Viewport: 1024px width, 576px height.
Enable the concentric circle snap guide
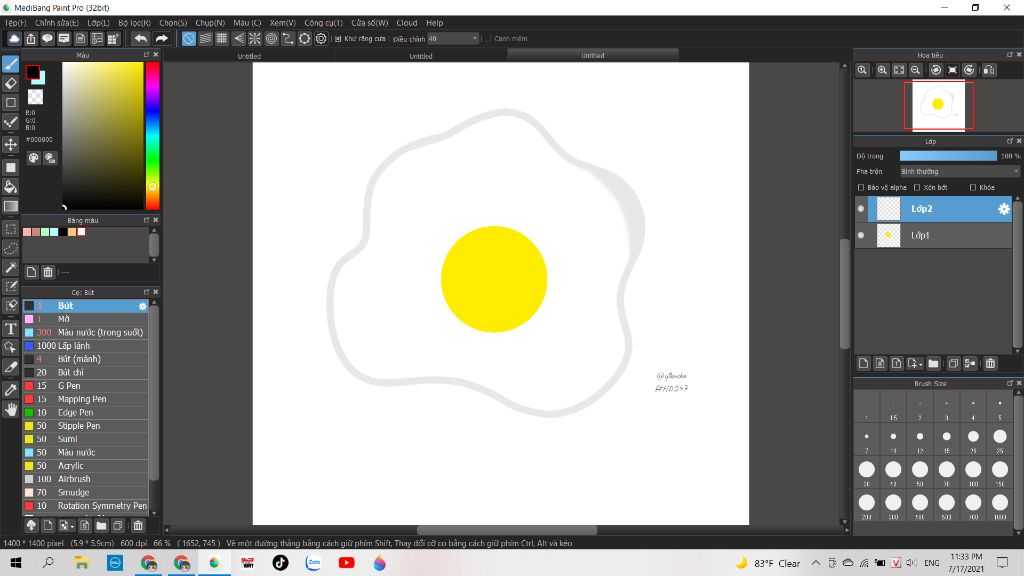tap(271, 39)
